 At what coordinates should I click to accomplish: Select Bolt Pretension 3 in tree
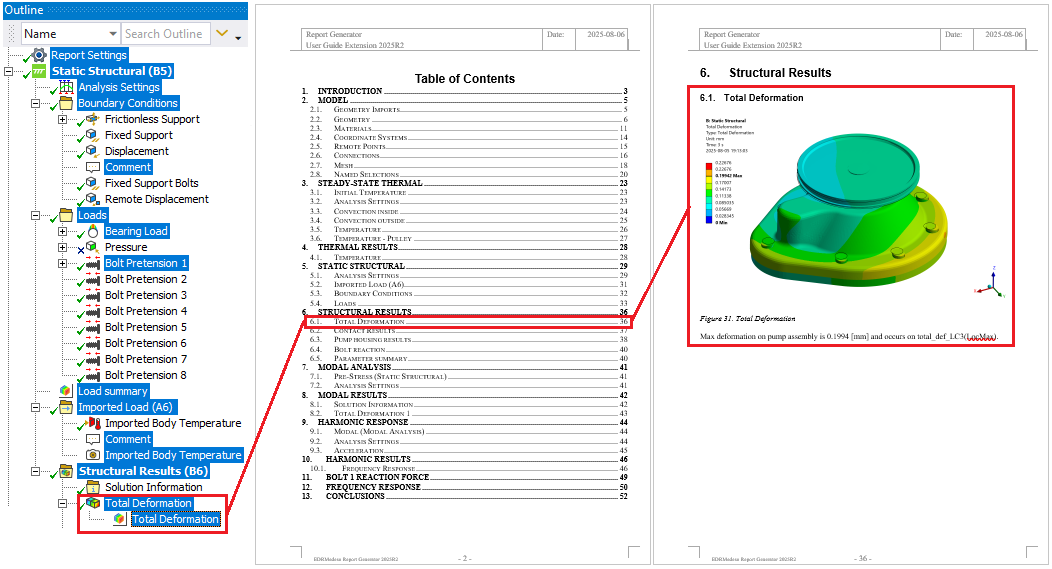[146, 295]
